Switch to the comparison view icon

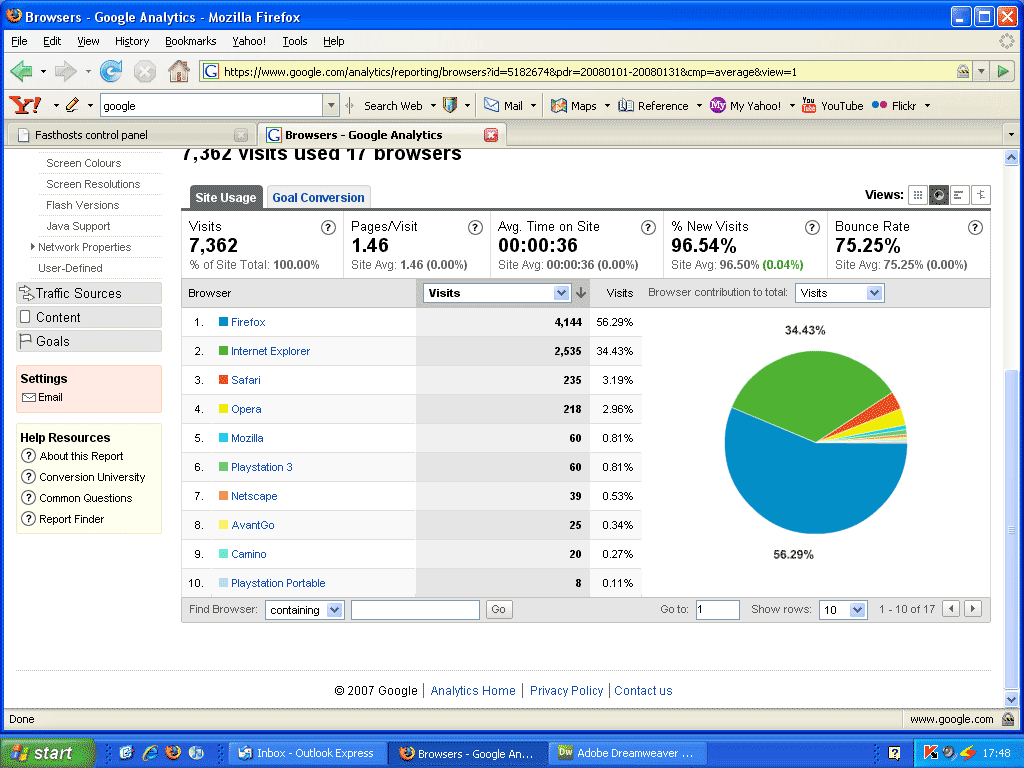point(980,195)
